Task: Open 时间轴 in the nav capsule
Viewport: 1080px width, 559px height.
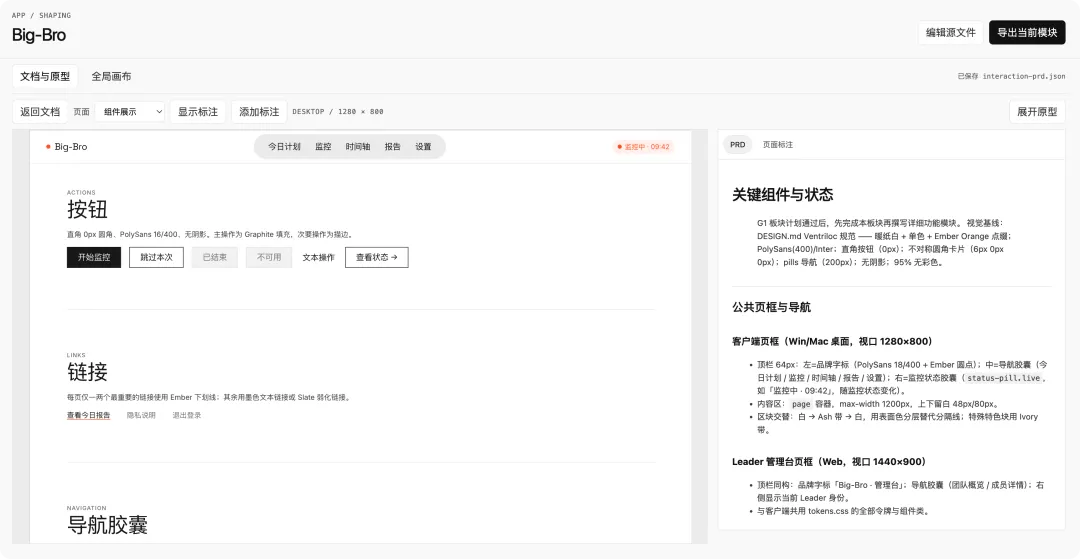Action: [x=358, y=147]
